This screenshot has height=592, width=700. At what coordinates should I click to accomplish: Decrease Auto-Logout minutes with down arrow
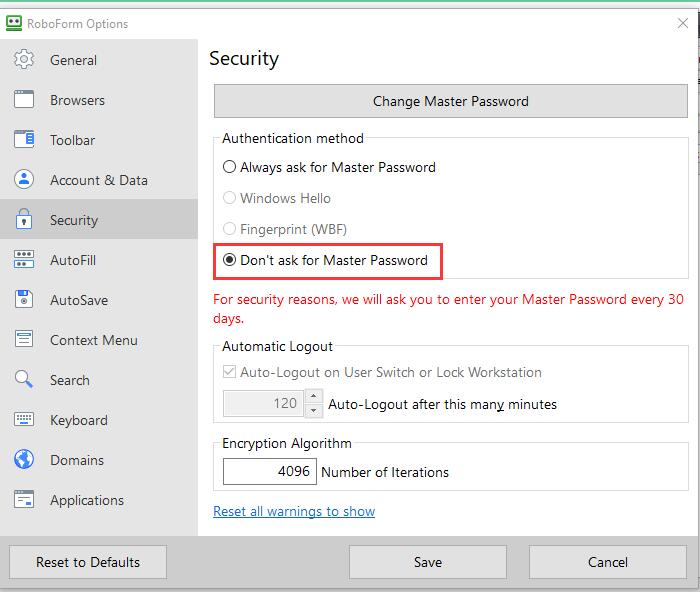click(313, 410)
